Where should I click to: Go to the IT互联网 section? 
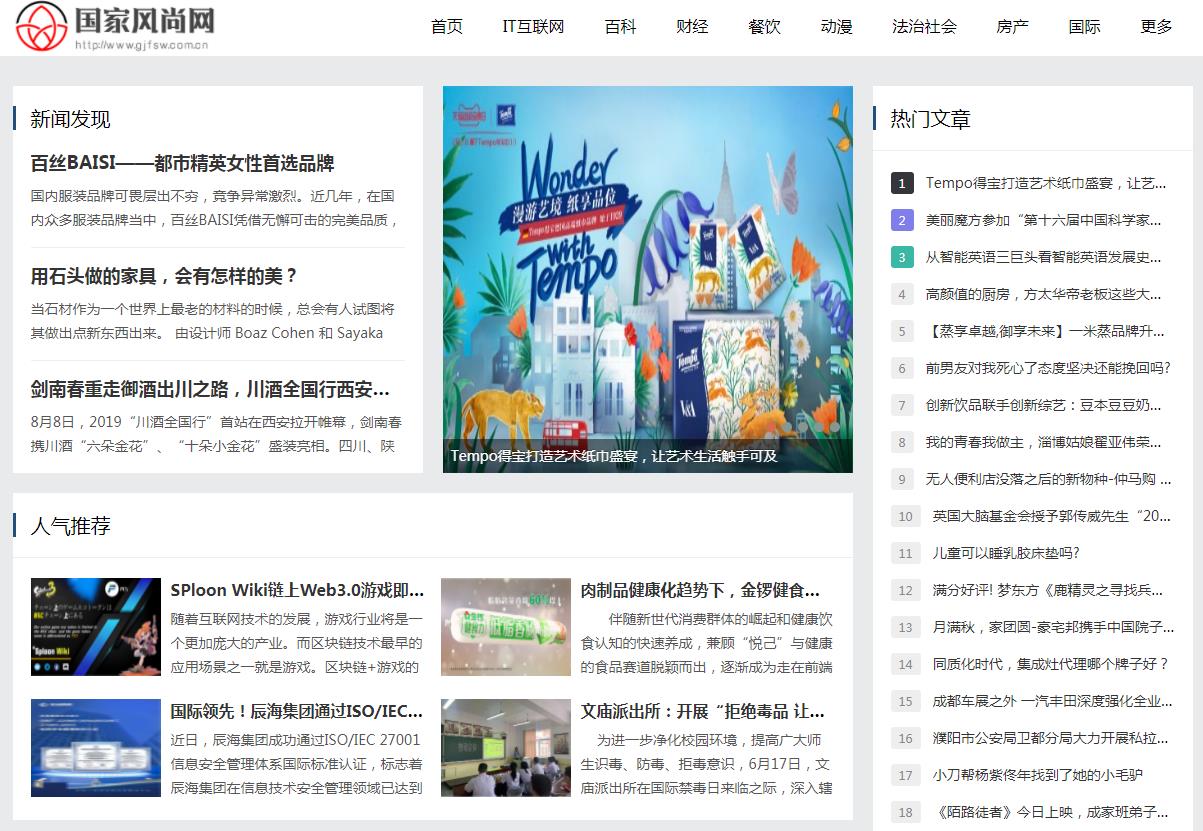(x=533, y=27)
